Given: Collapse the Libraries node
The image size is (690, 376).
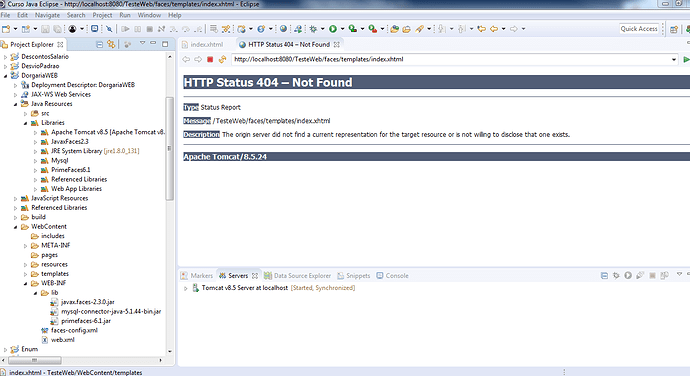Looking at the screenshot, I should click(x=25, y=123).
